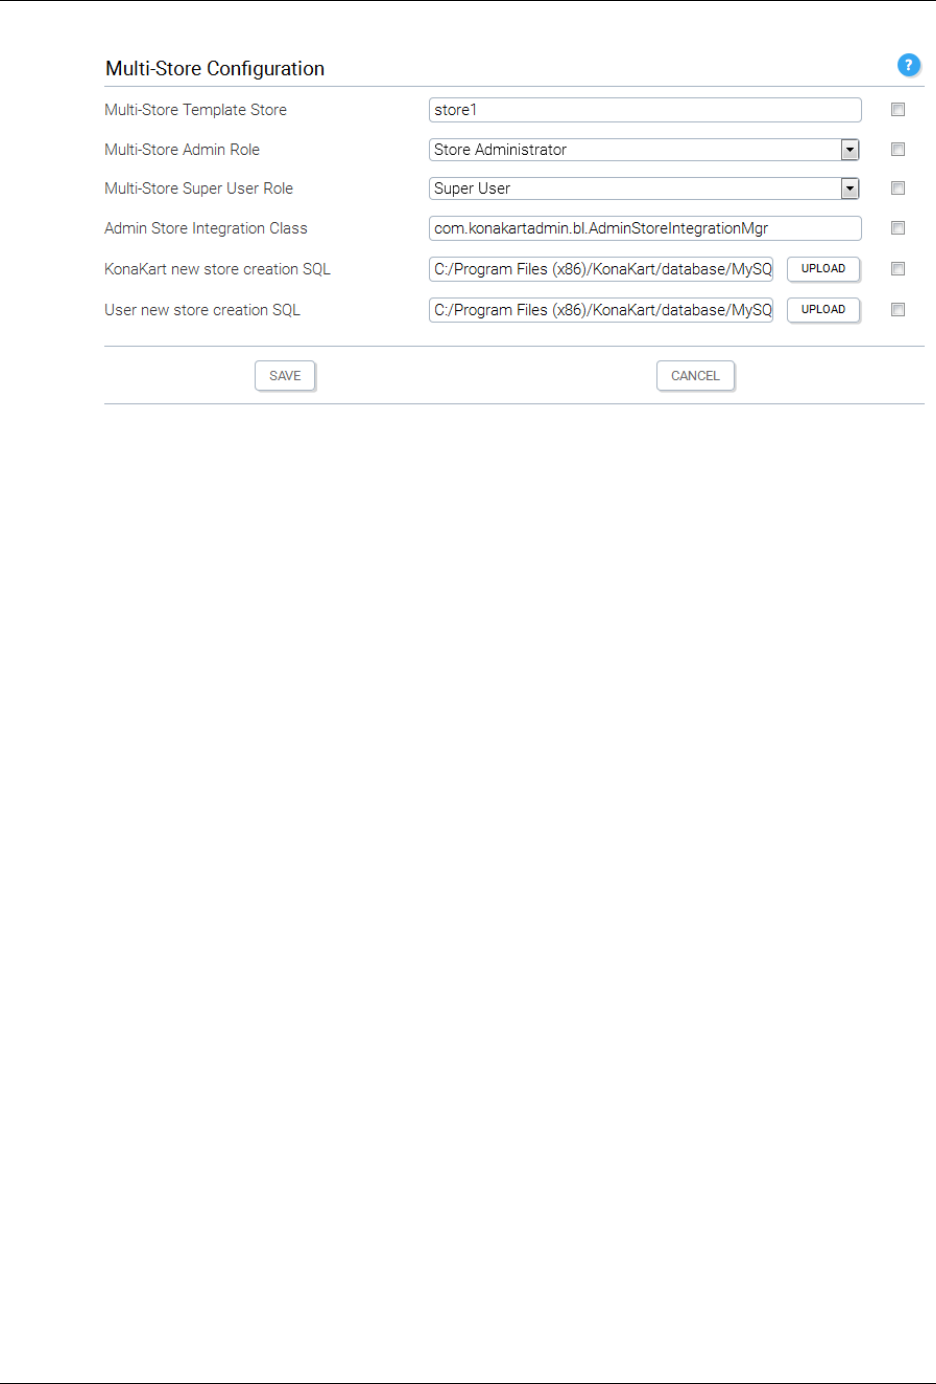The width and height of the screenshot is (936, 1384).
Task: Focus the Multi-Store Template Store field
Action: [x=645, y=110]
